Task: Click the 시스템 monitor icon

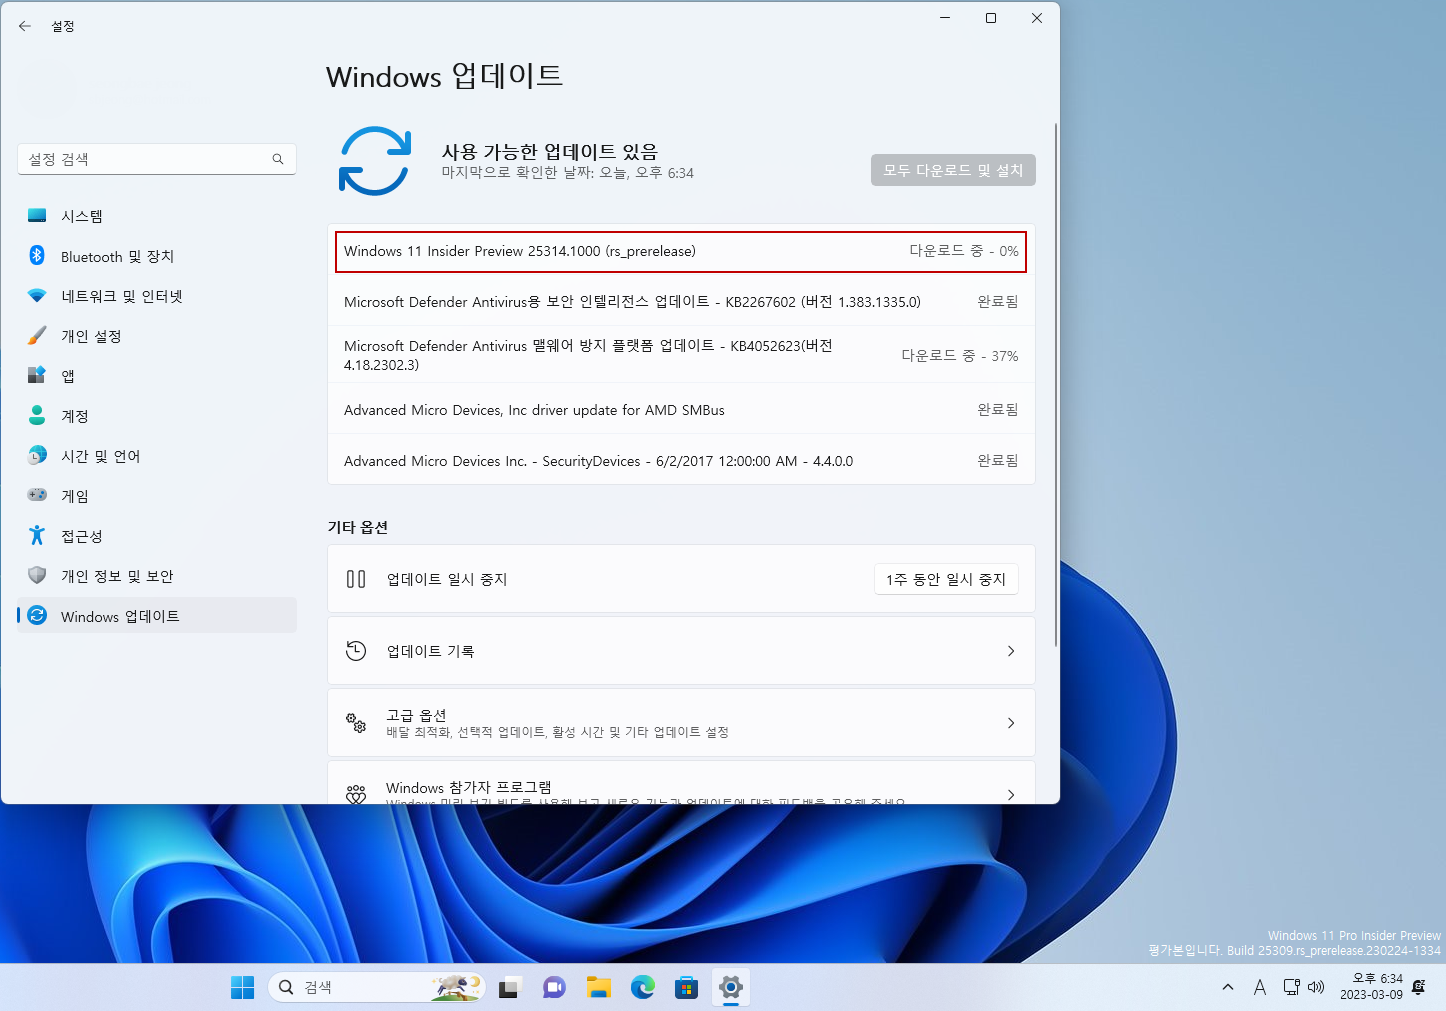Action: [x=37, y=215]
